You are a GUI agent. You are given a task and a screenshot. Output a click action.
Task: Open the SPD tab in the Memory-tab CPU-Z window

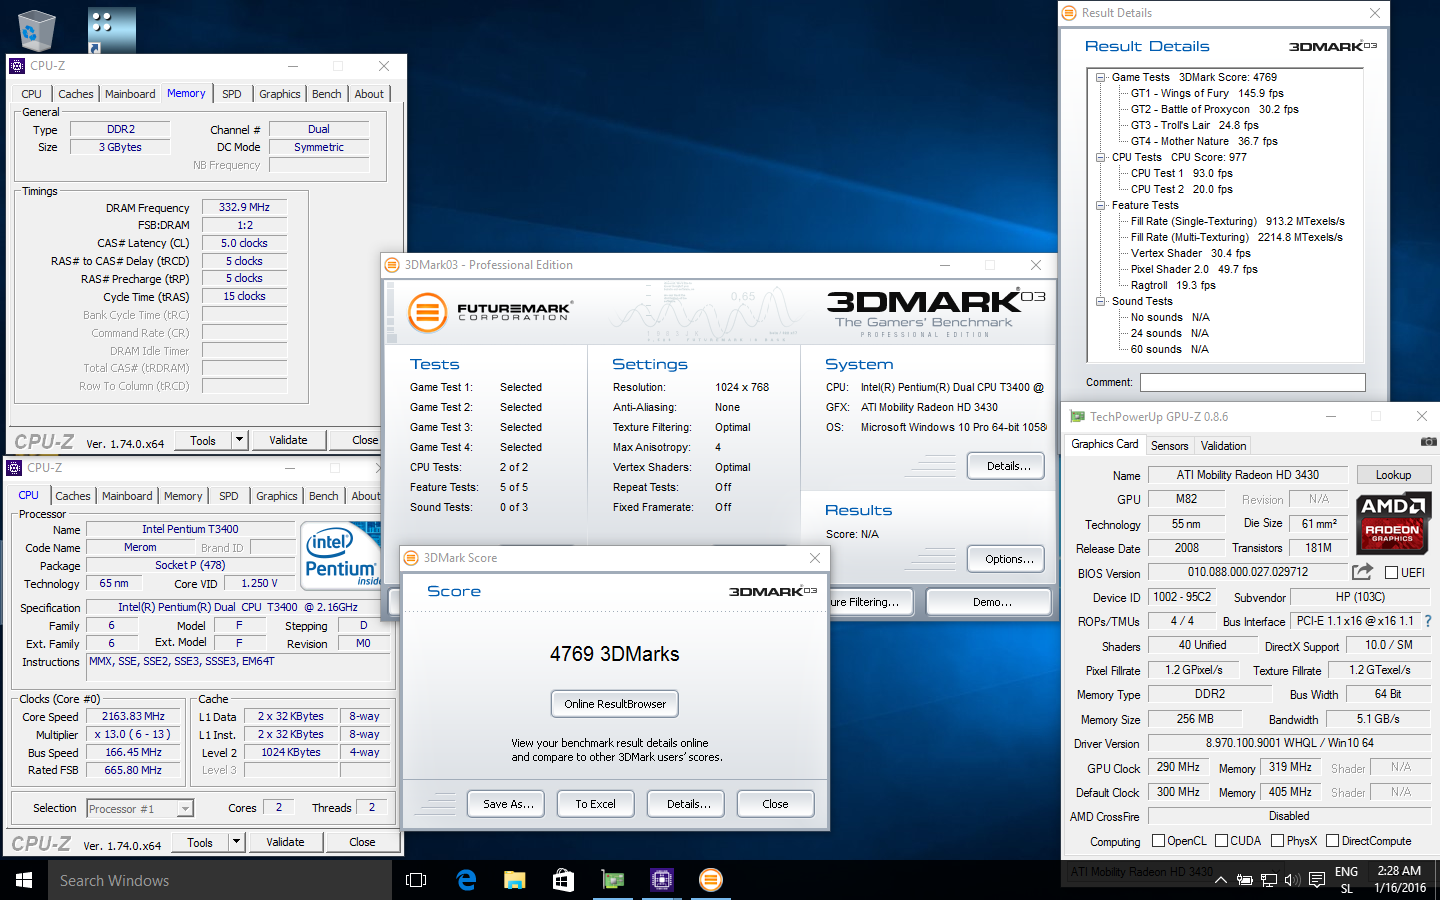click(x=232, y=94)
